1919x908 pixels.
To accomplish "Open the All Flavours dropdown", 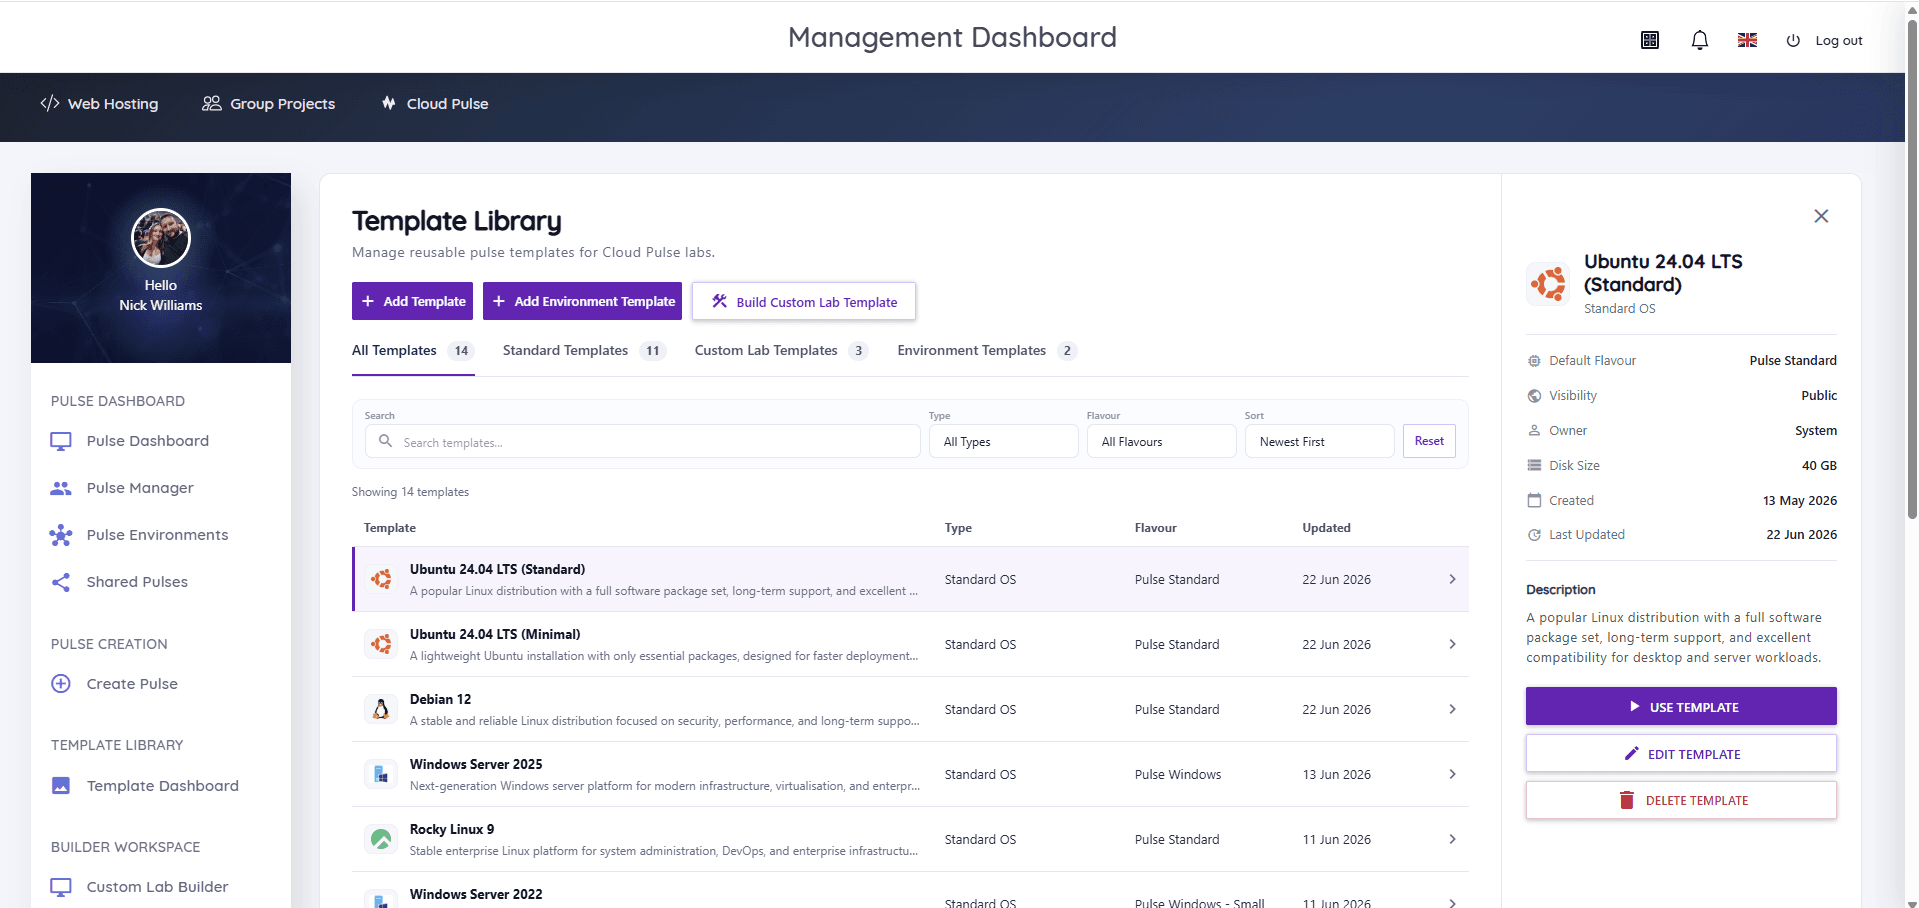I will pyautogui.click(x=1162, y=441).
